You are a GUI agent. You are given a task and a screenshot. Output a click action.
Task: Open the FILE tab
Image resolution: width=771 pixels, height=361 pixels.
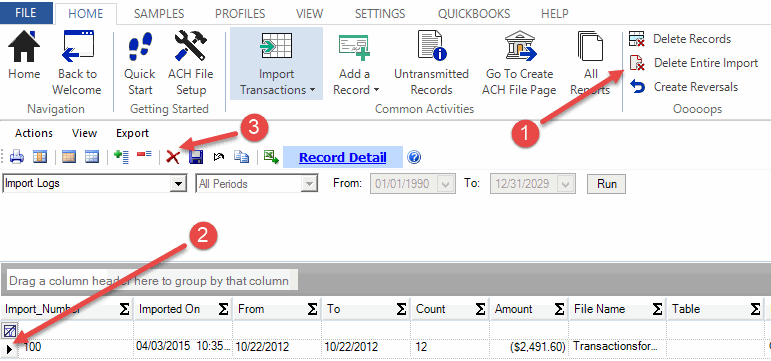[27, 13]
